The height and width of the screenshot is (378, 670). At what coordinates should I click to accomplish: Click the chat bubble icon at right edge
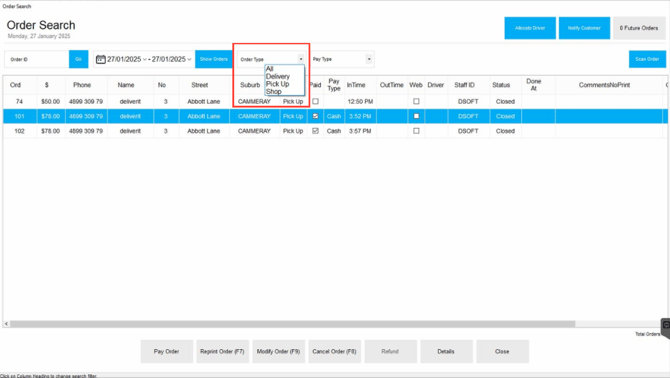pos(666,325)
